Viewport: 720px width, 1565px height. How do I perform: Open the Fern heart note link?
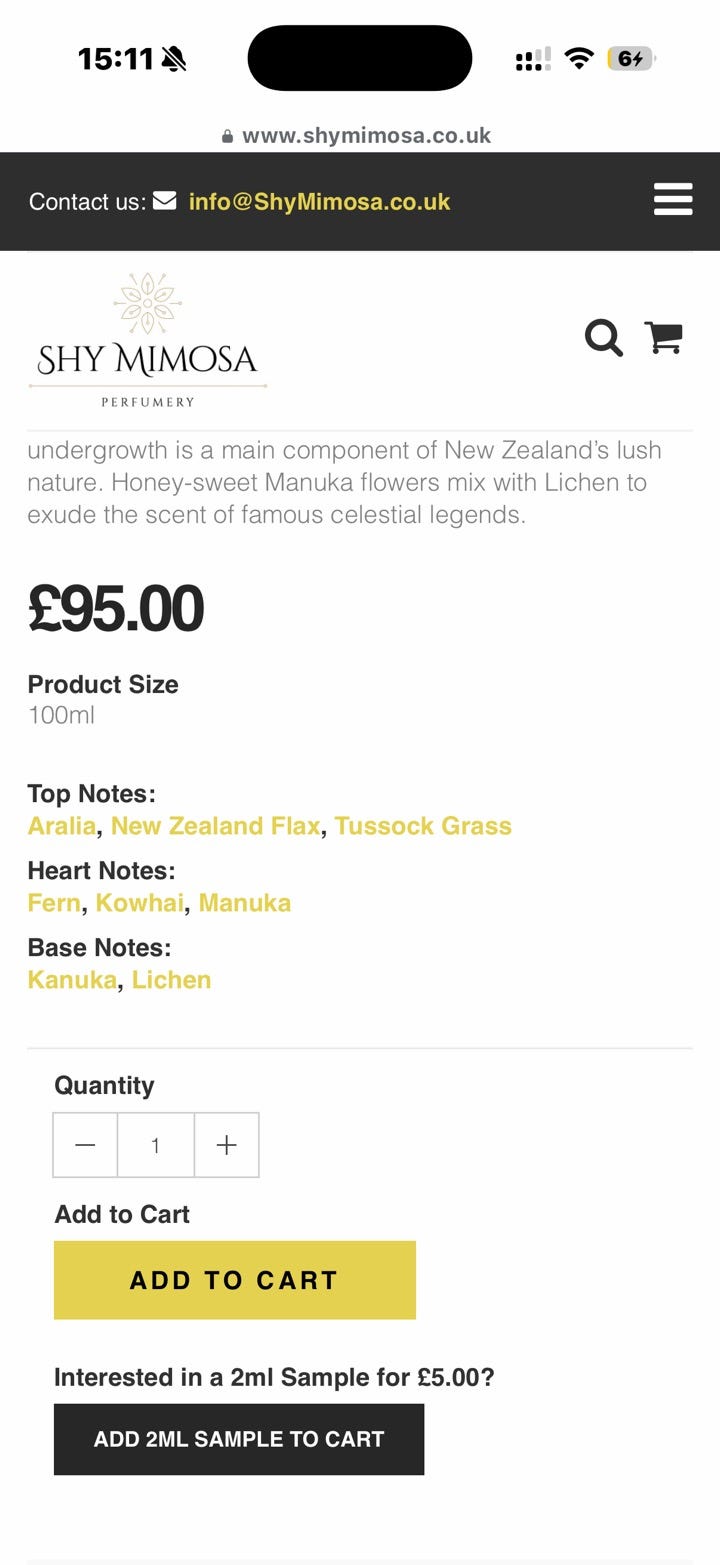pyautogui.click(x=54, y=903)
